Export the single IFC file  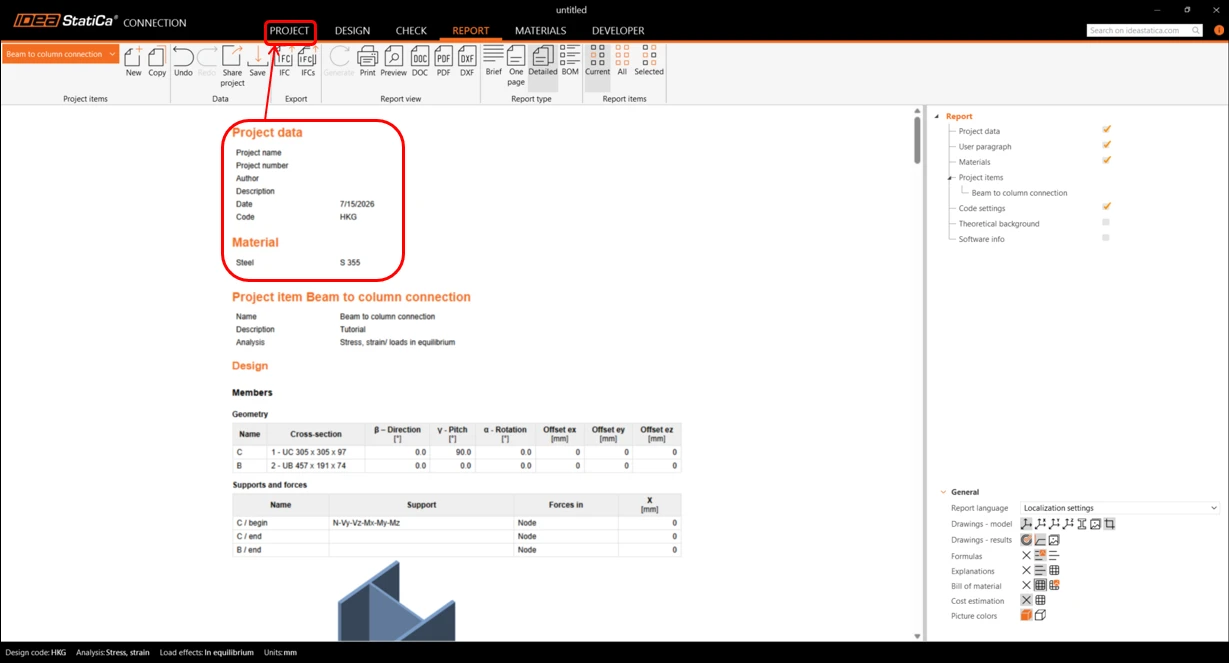tap(285, 61)
